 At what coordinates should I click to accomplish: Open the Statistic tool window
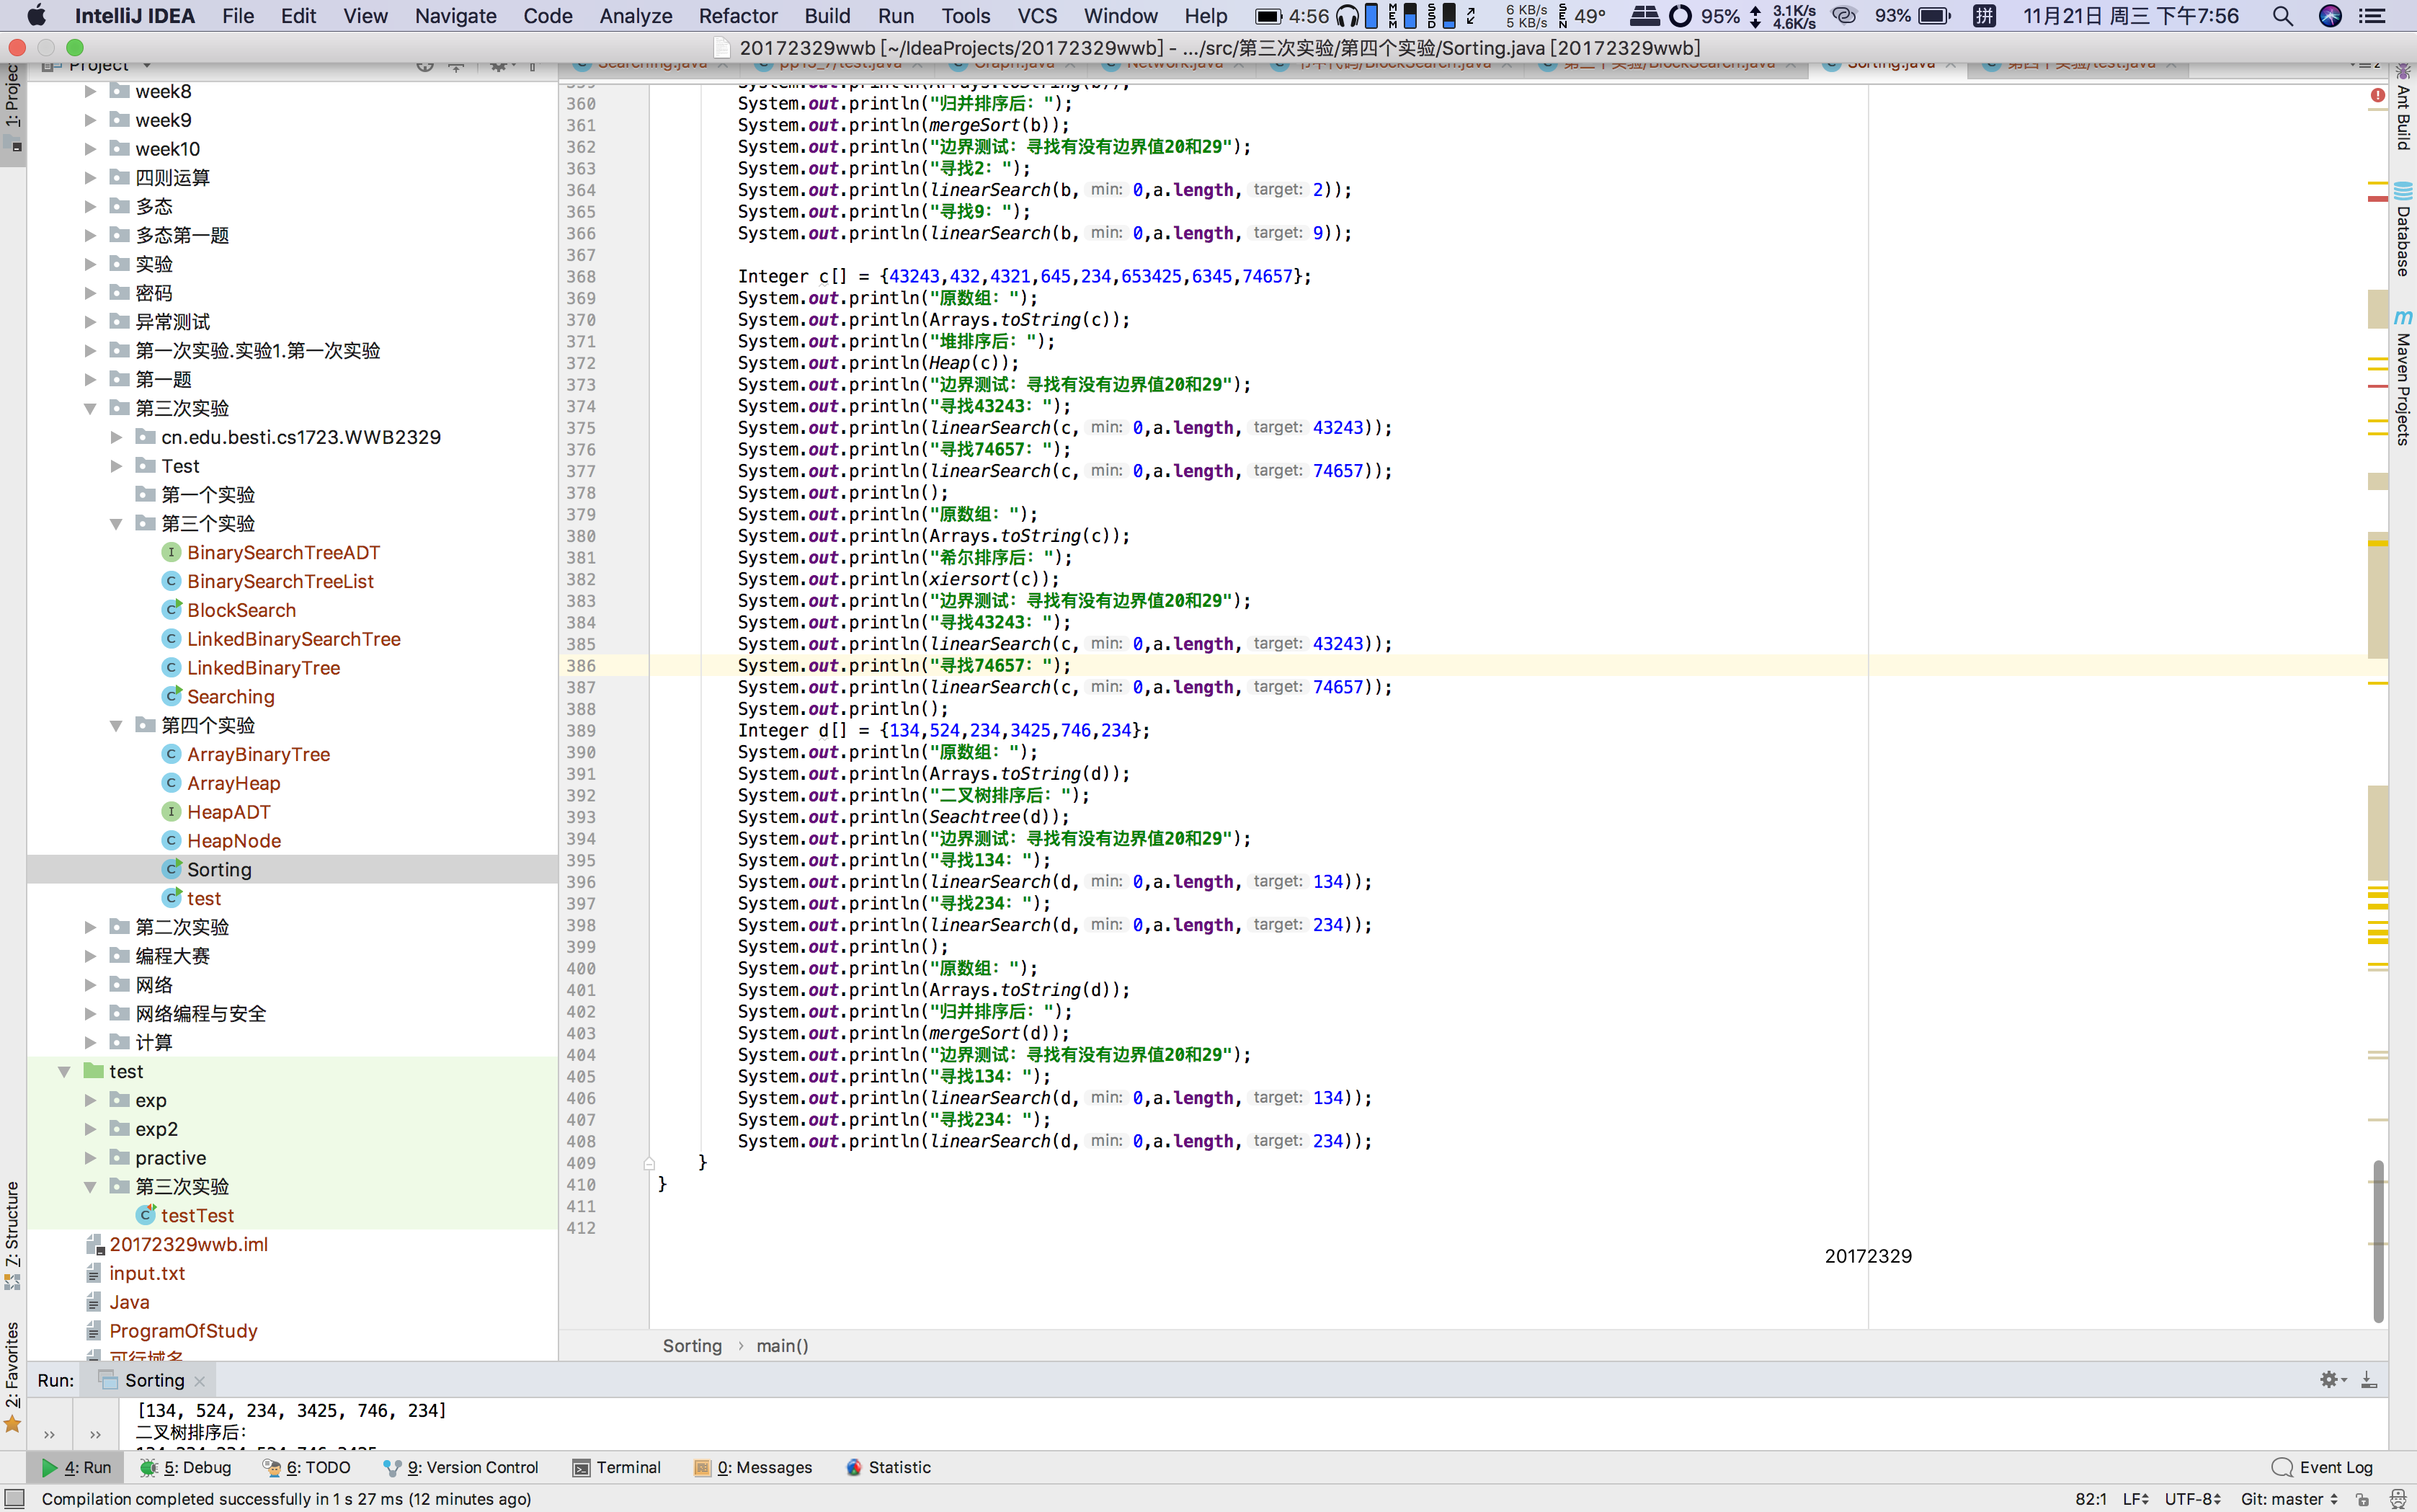pyautogui.click(x=888, y=1467)
